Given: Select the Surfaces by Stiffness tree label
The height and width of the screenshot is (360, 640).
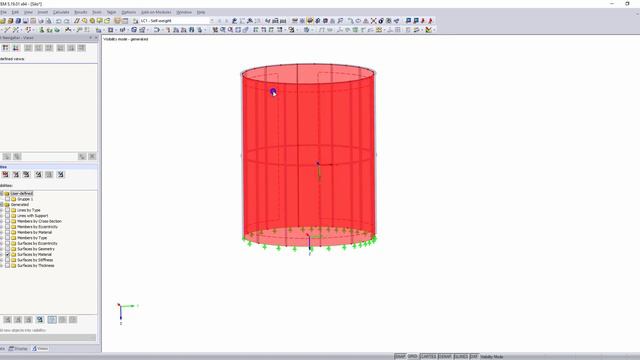Looking at the screenshot, I should 35,260.
